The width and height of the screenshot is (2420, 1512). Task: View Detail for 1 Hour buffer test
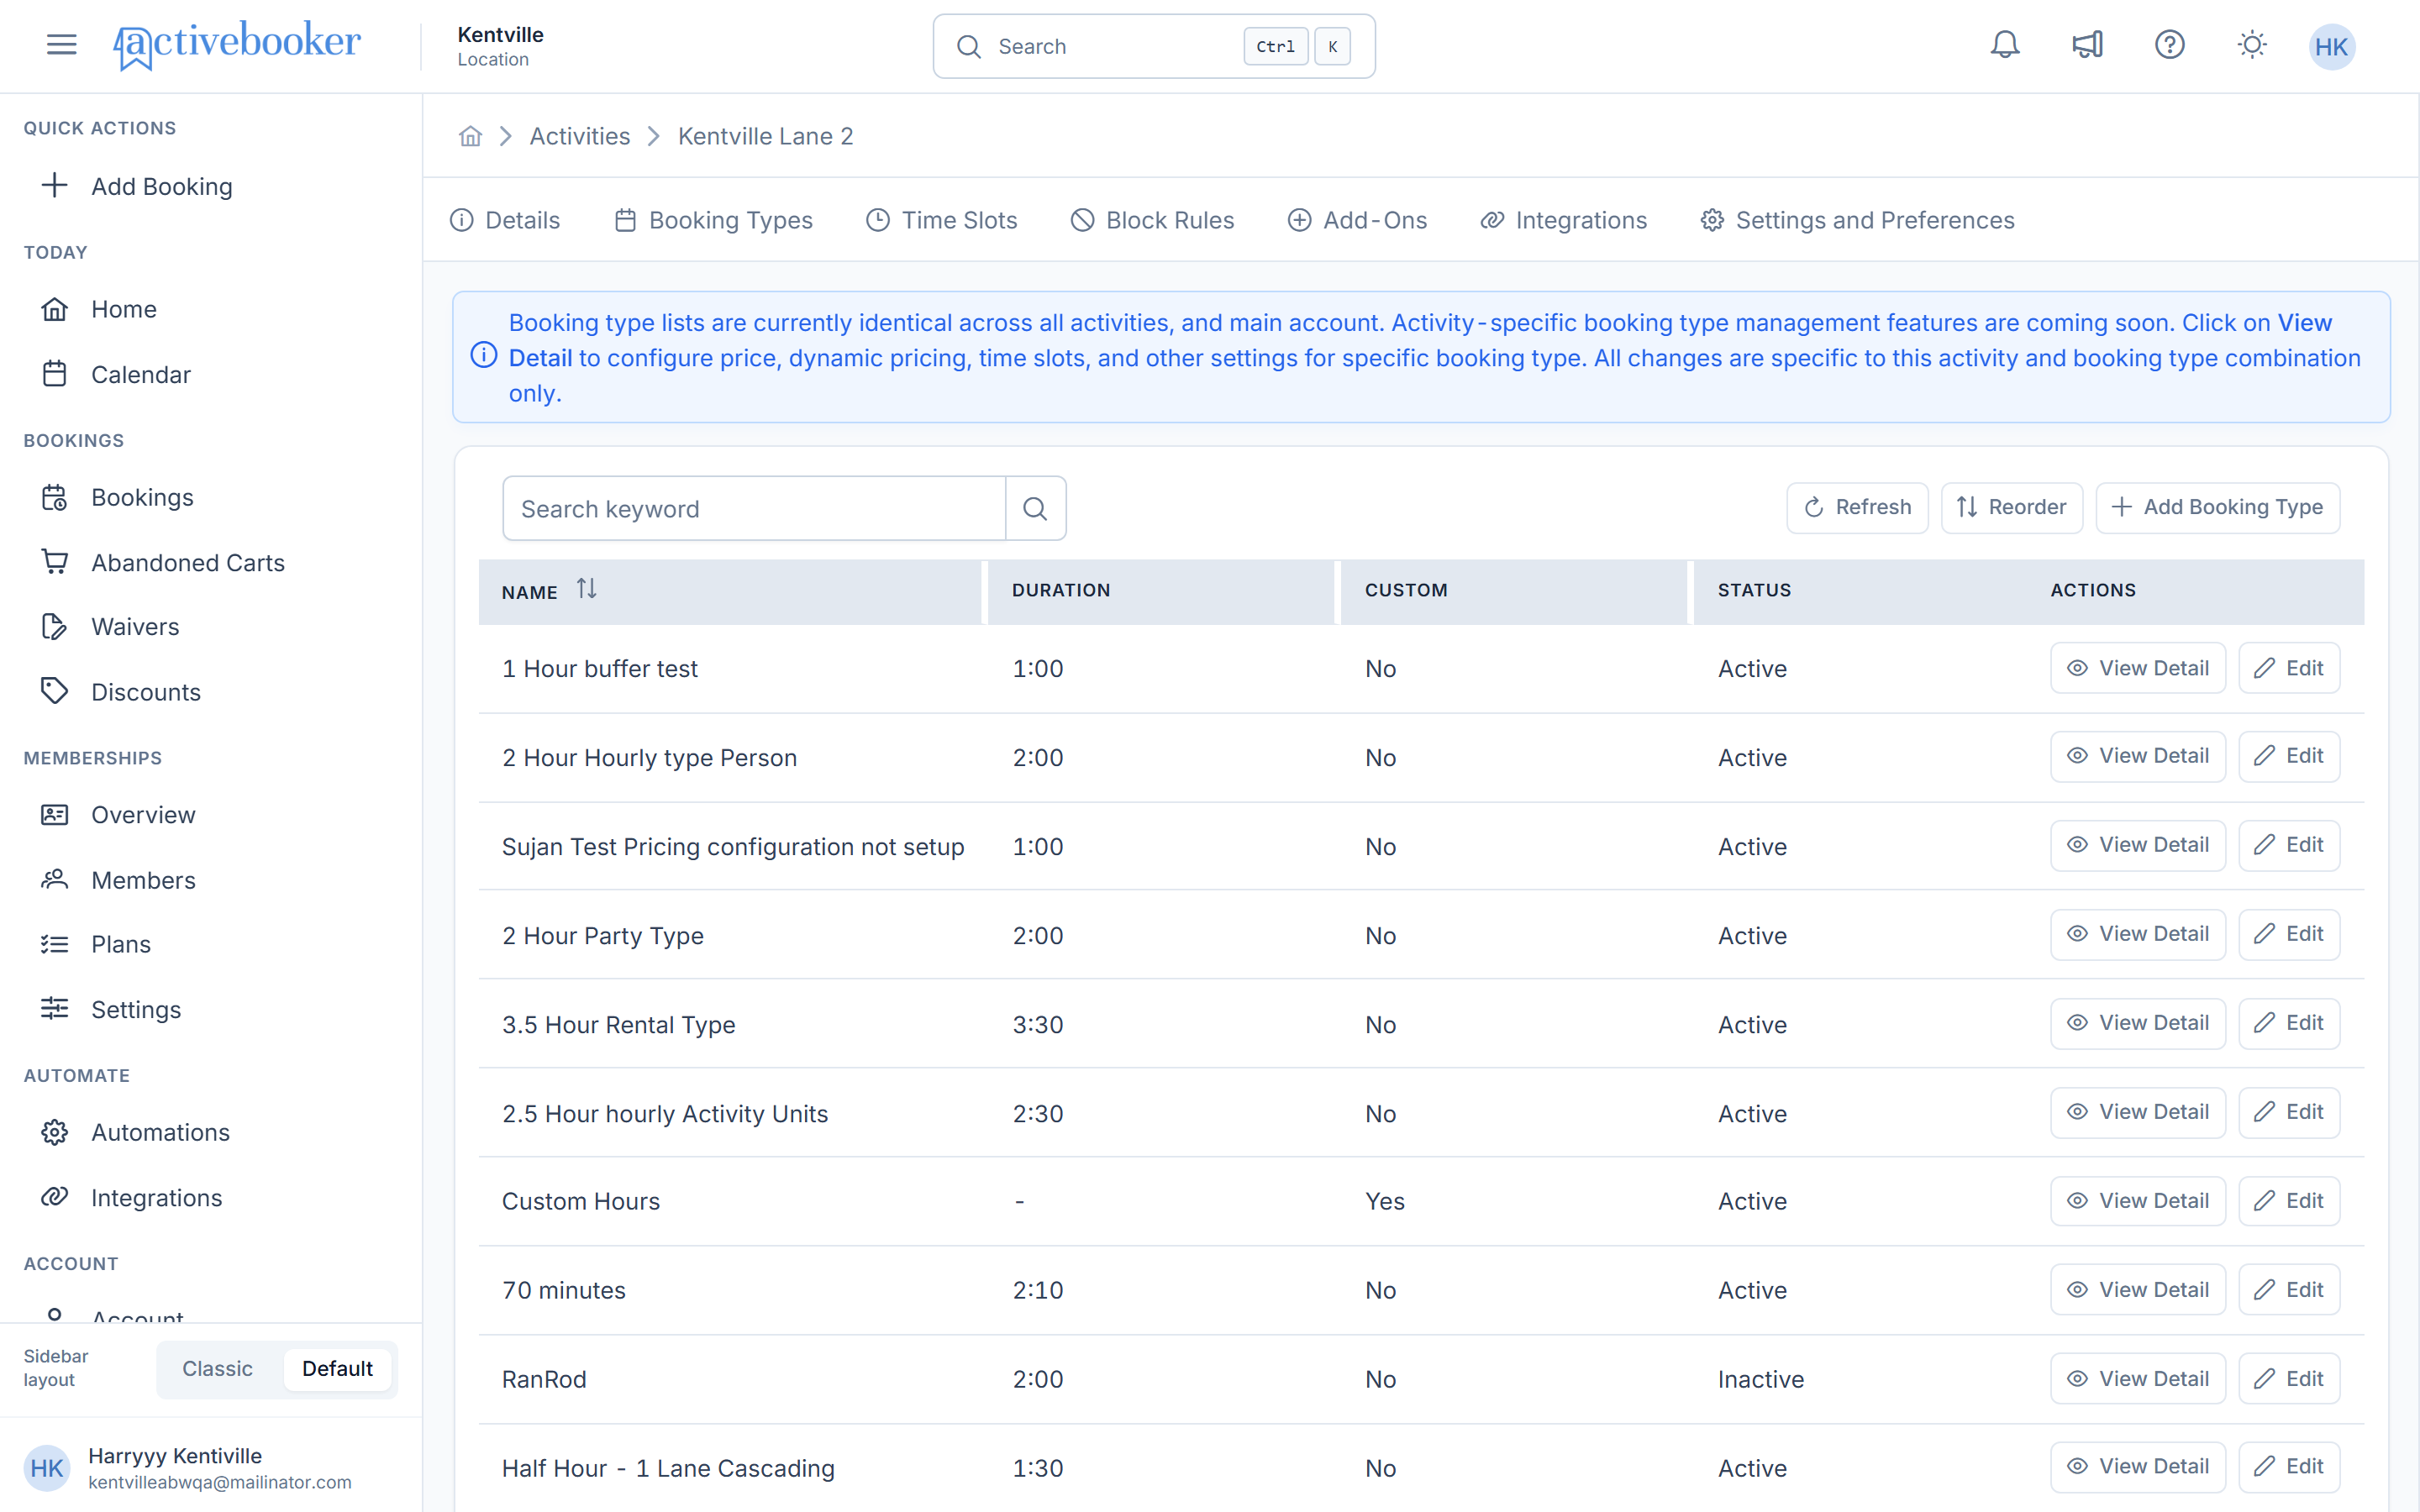pos(2137,668)
